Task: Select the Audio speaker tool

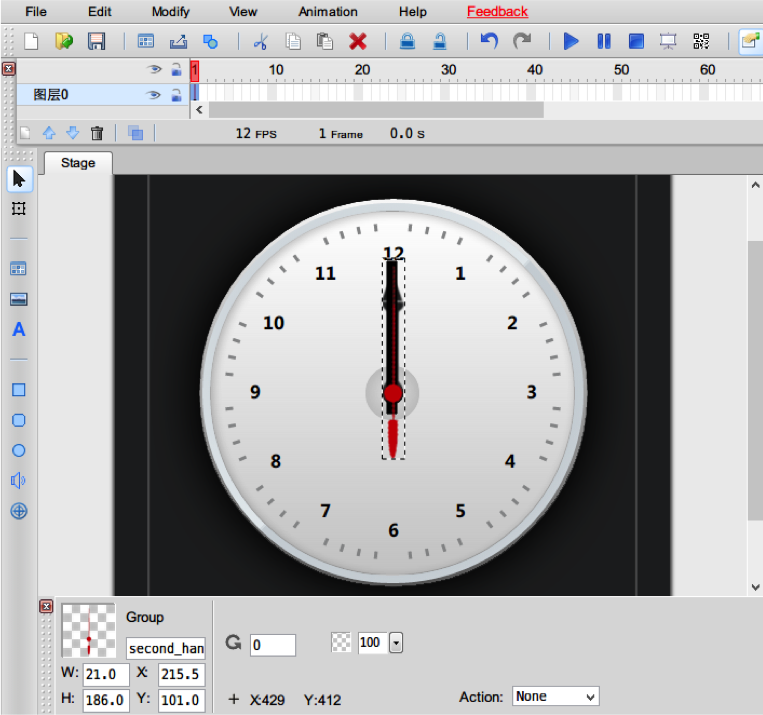Action: [18, 481]
